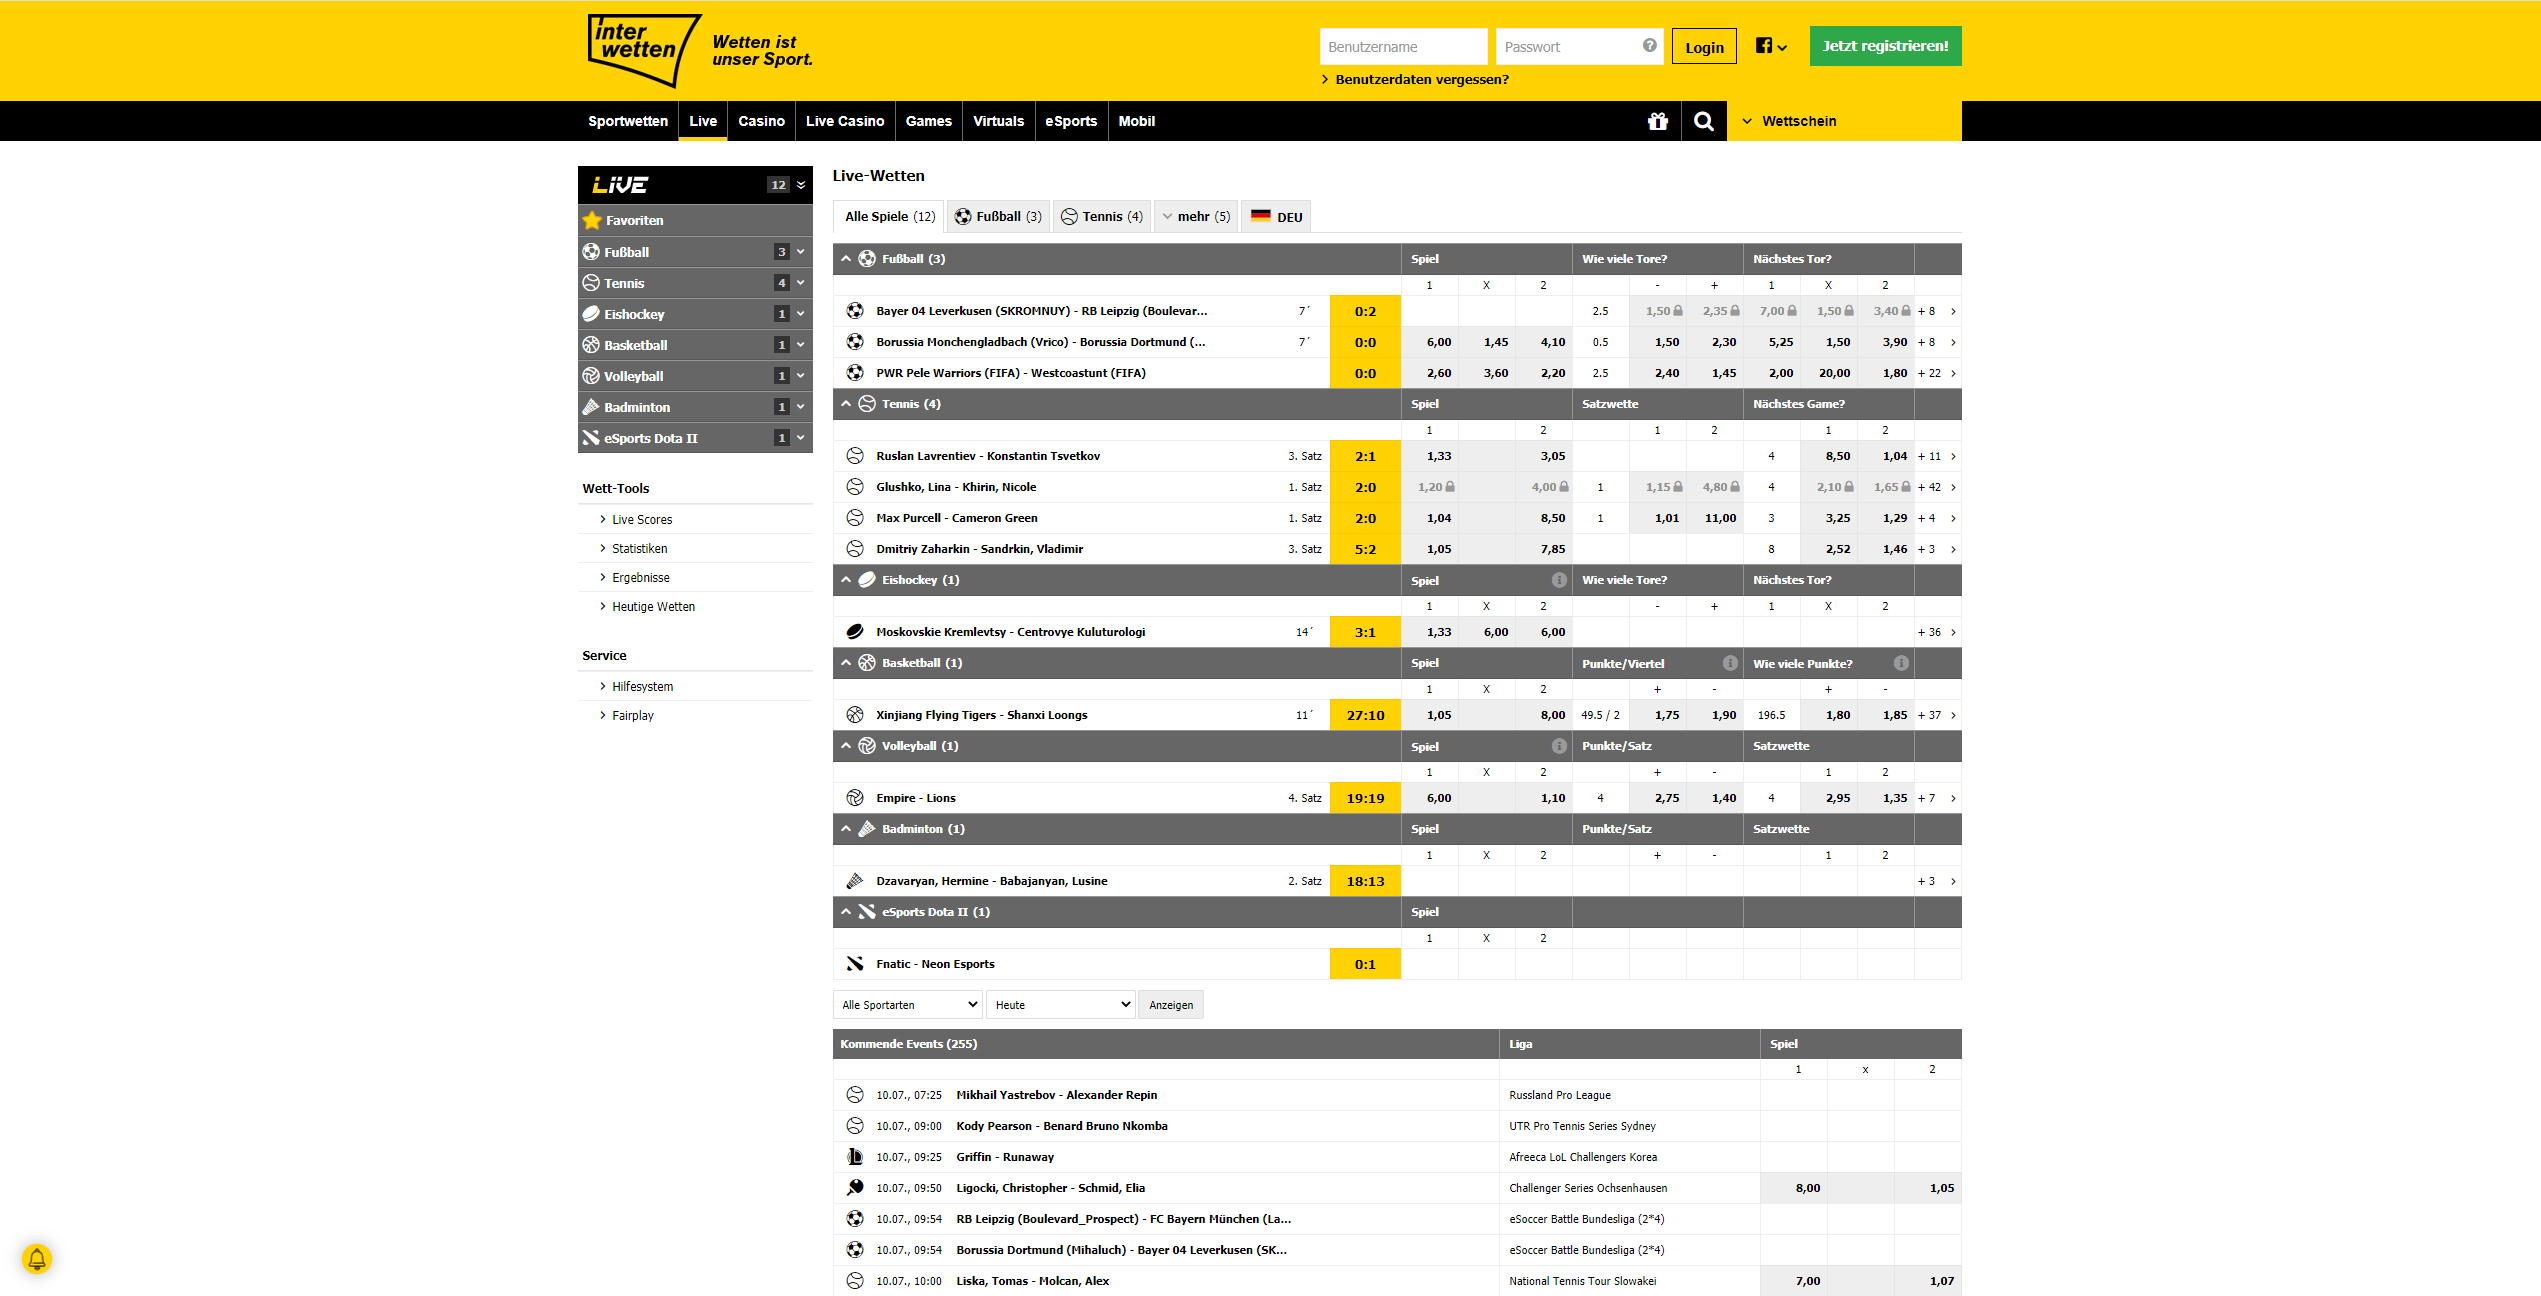
Task: Open the search magnifier icon
Action: coord(1704,121)
